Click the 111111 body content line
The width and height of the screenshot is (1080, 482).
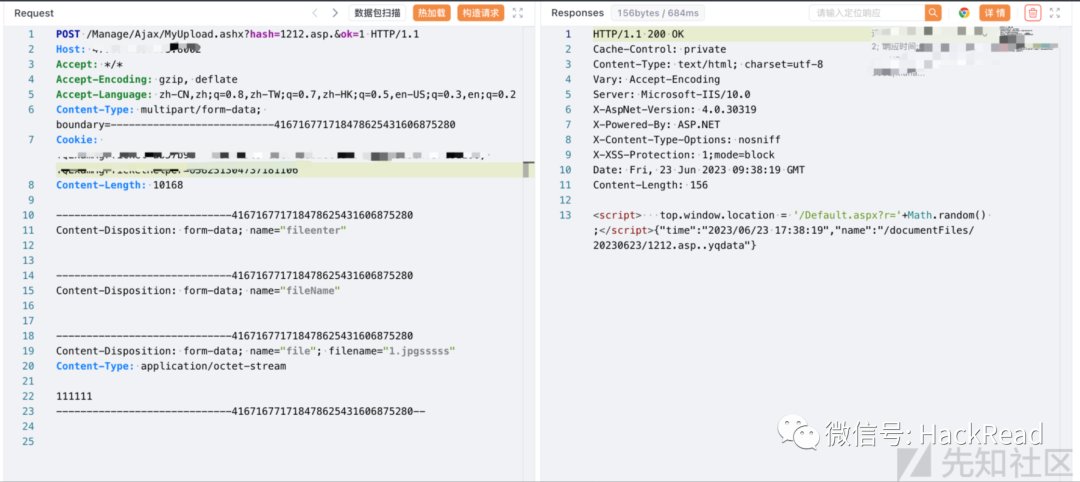coord(74,396)
